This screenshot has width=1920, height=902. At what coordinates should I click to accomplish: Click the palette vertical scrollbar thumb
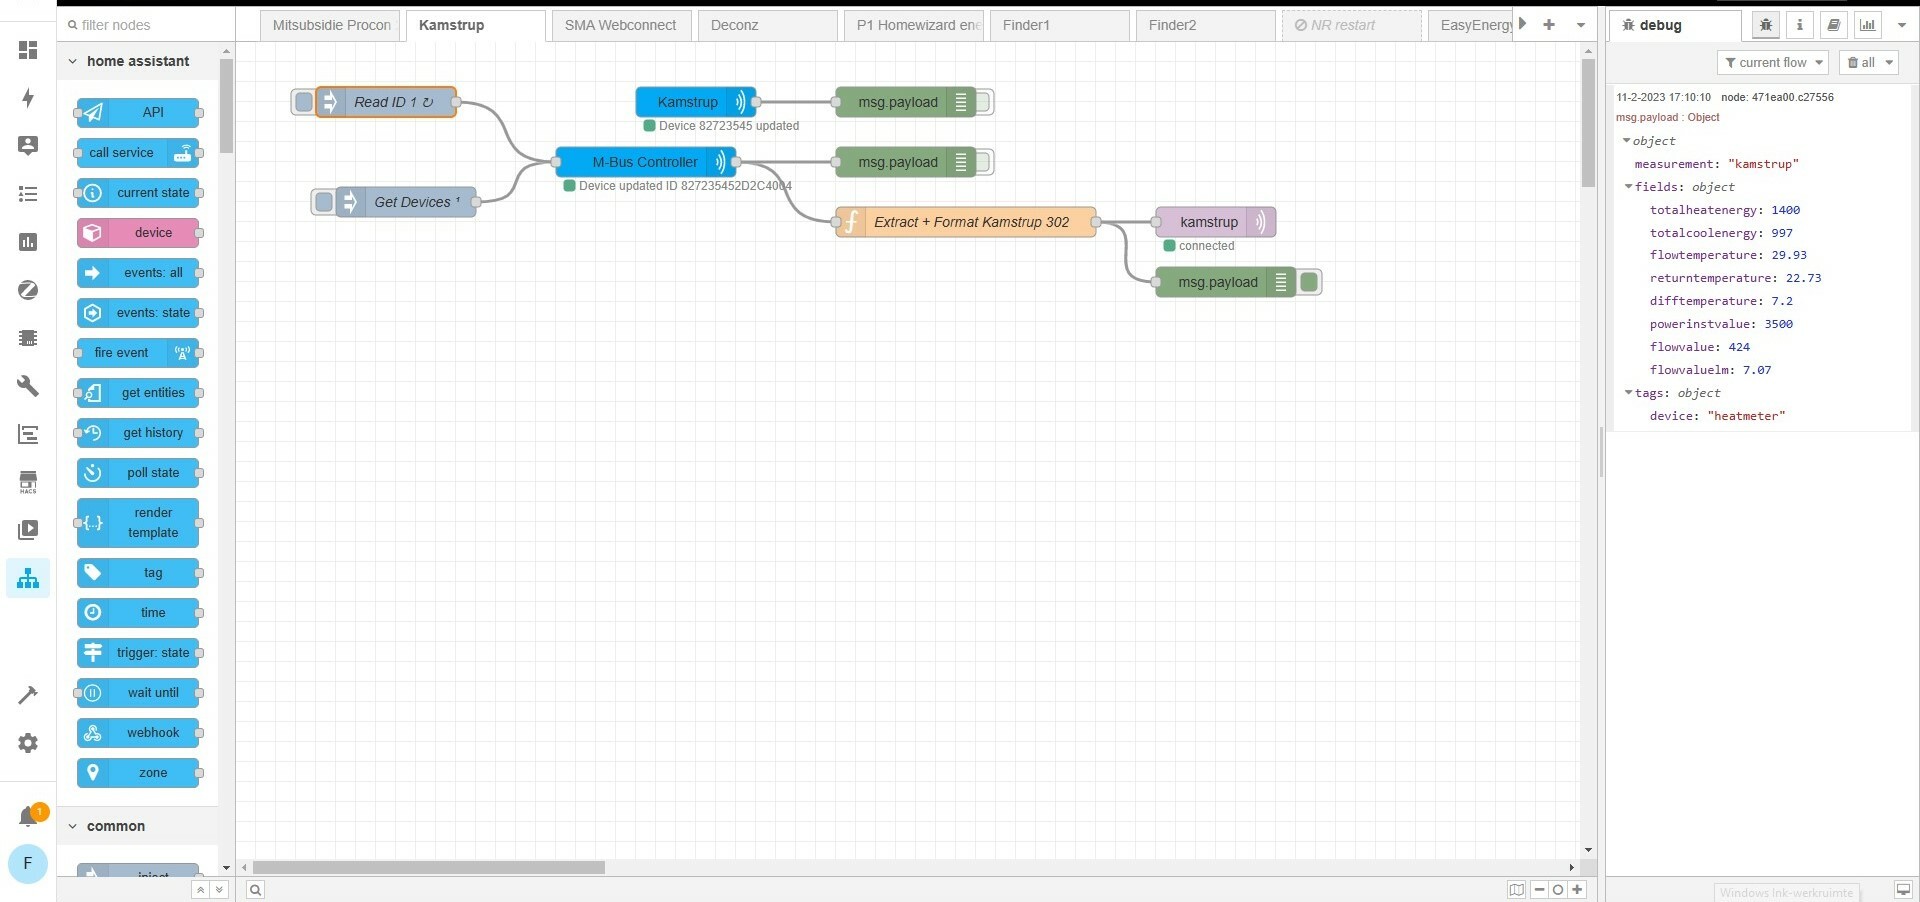pos(226,106)
